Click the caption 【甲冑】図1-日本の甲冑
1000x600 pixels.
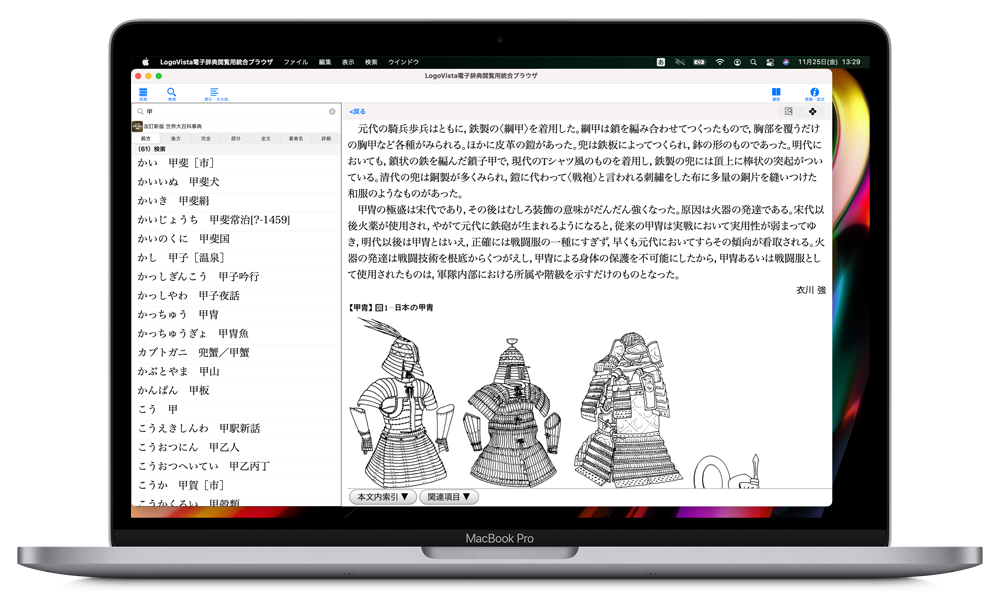pos(391,307)
